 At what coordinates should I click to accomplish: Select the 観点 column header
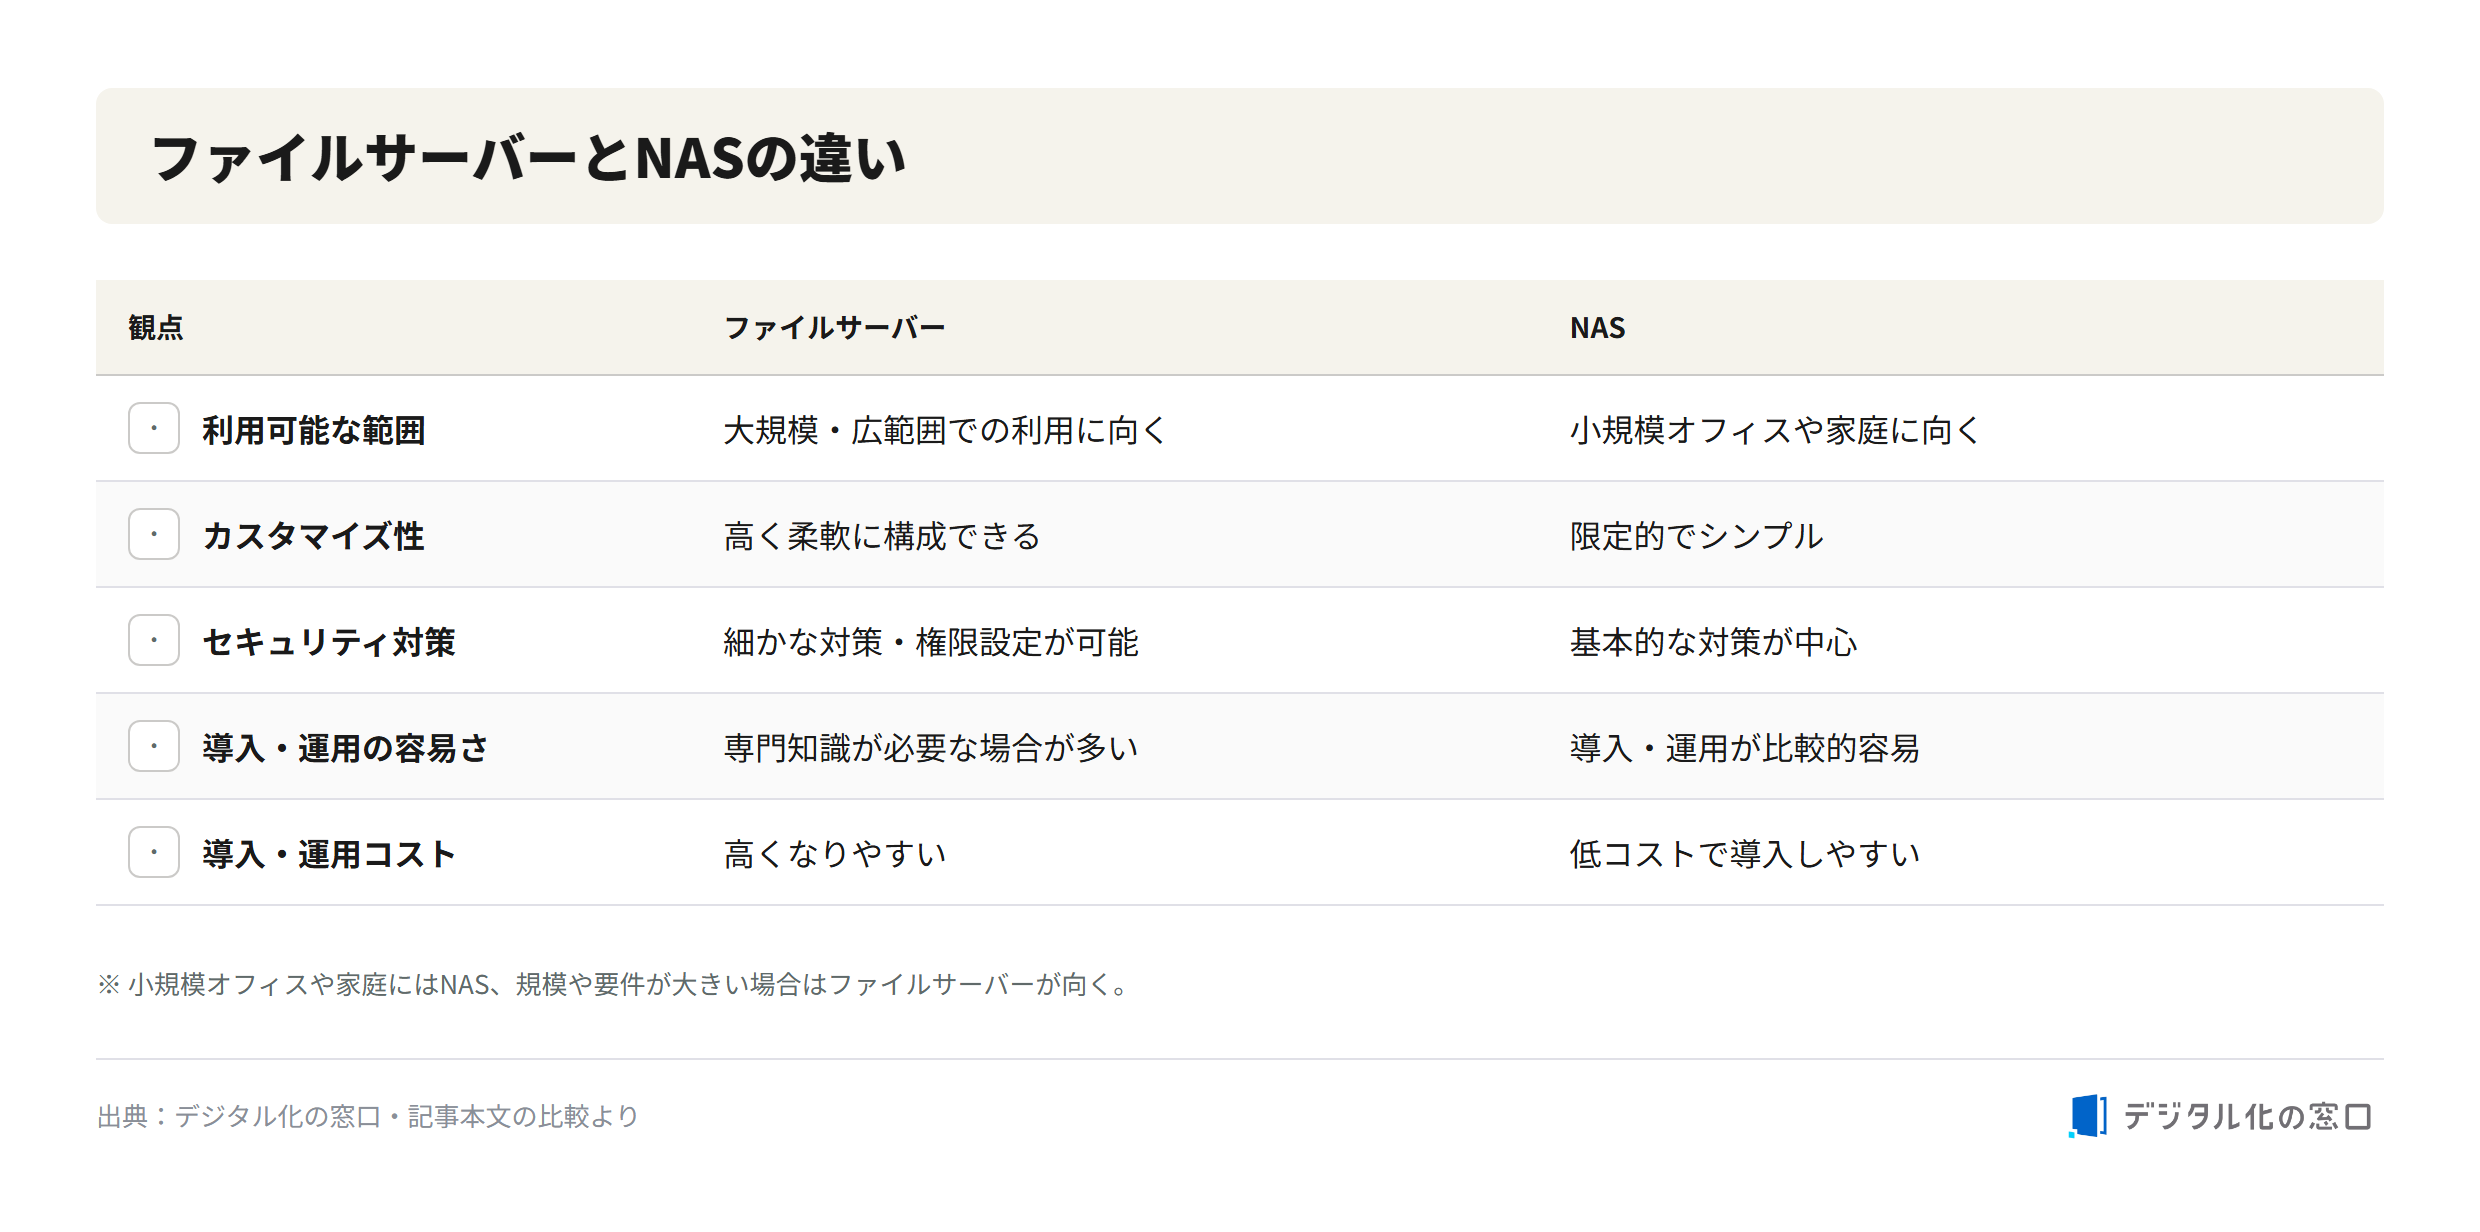click(x=156, y=328)
